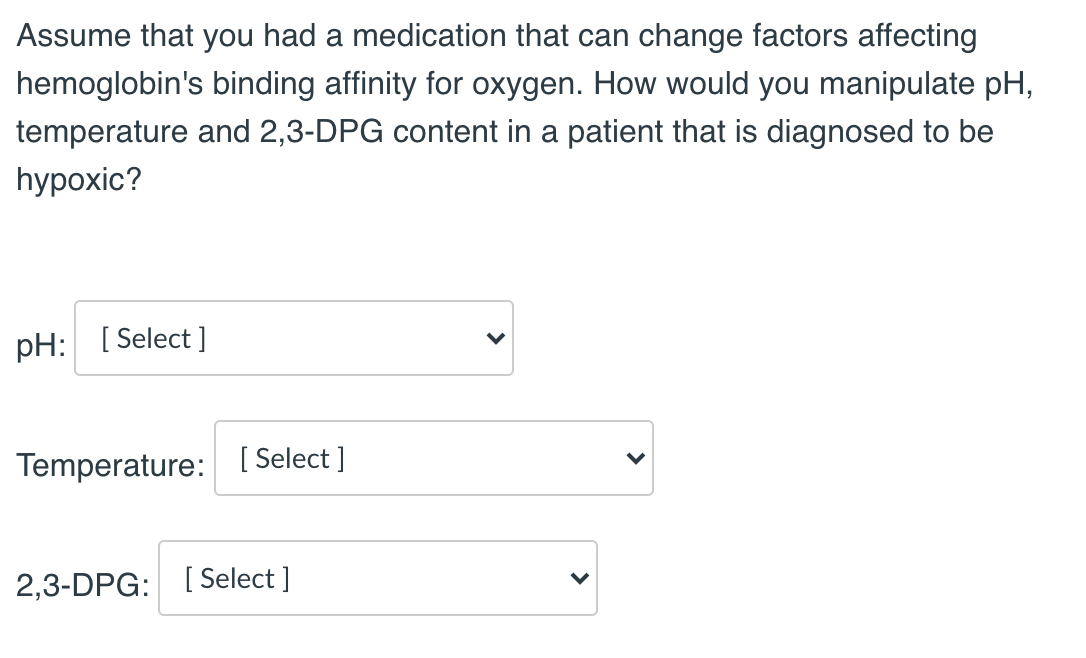Click the chevron arrow on the 2,3-DPG dropdown

coord(579,578)
